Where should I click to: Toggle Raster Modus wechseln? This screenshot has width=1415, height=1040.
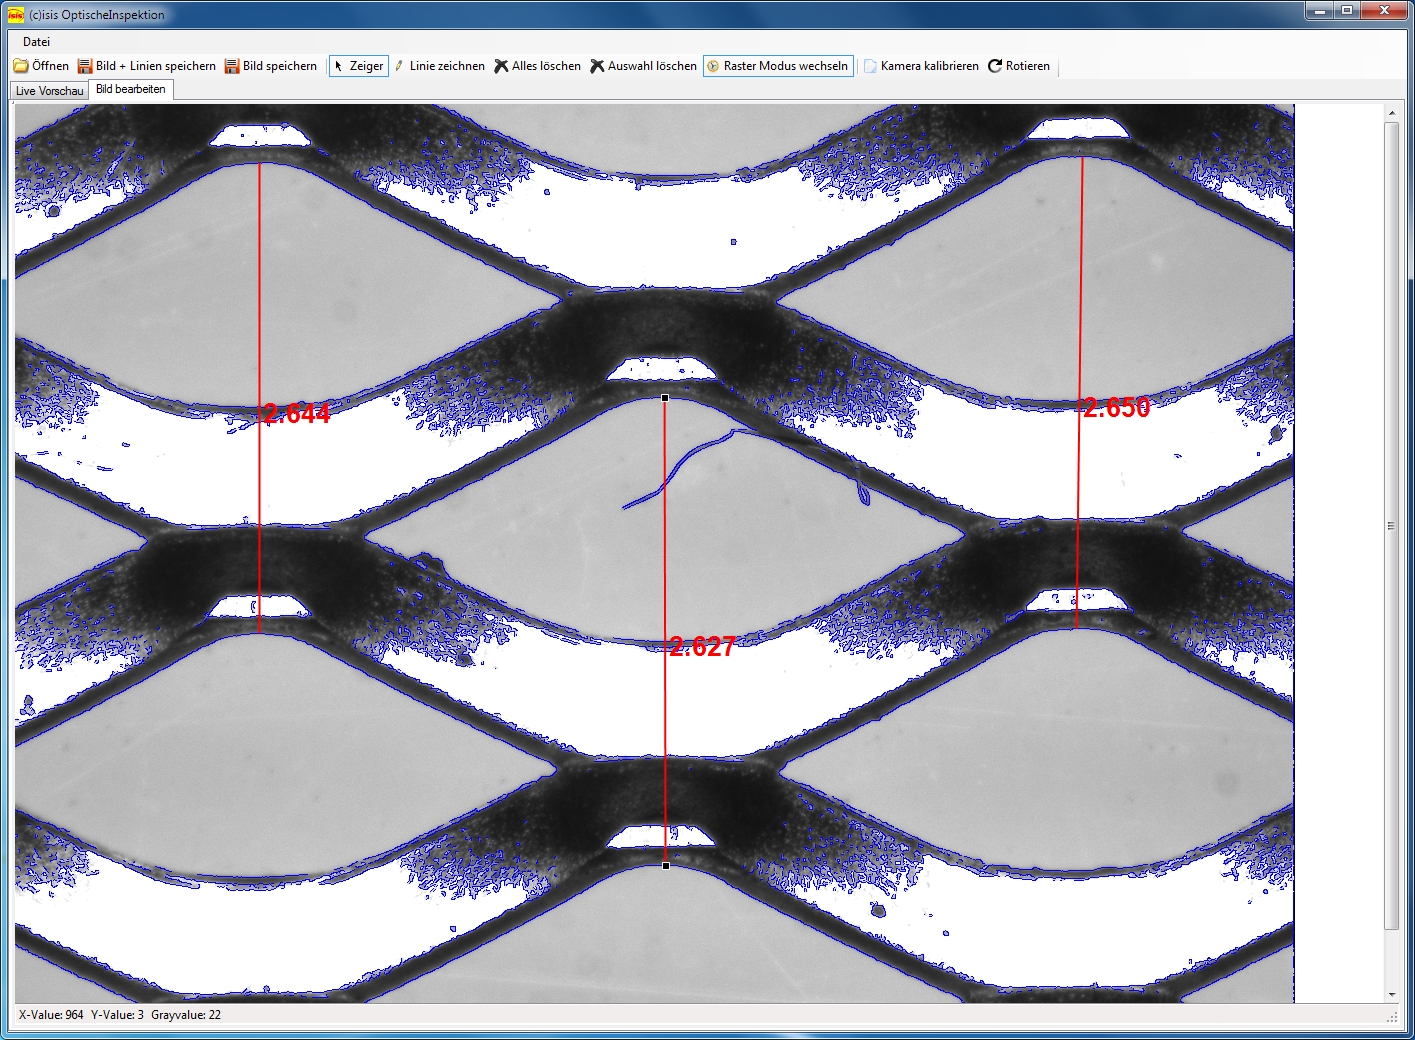point(778,66)
